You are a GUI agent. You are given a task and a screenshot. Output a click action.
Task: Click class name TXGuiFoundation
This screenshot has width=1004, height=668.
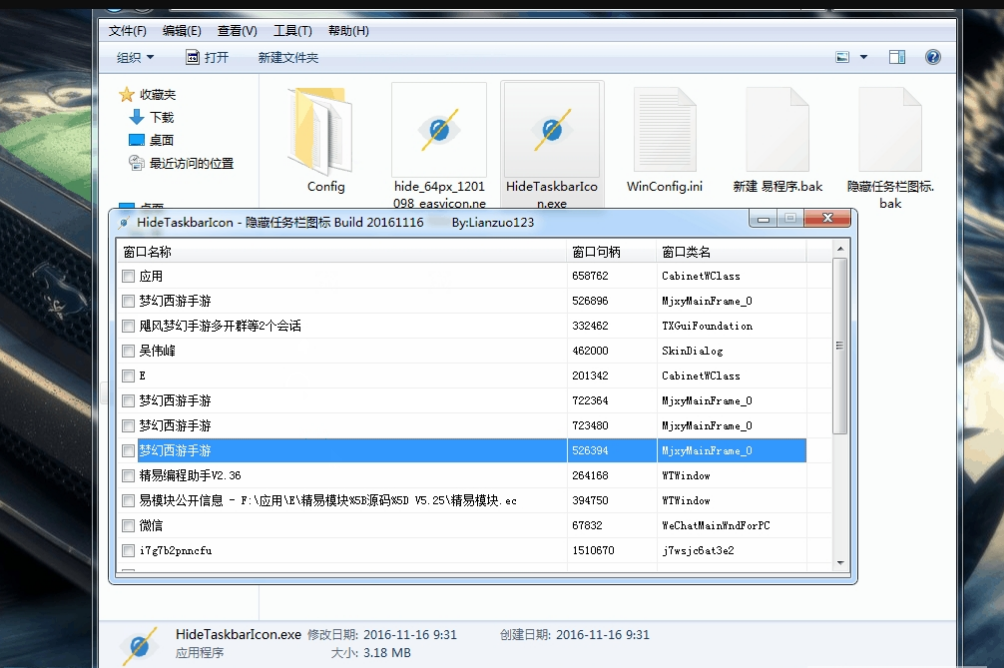pos(707,326)
